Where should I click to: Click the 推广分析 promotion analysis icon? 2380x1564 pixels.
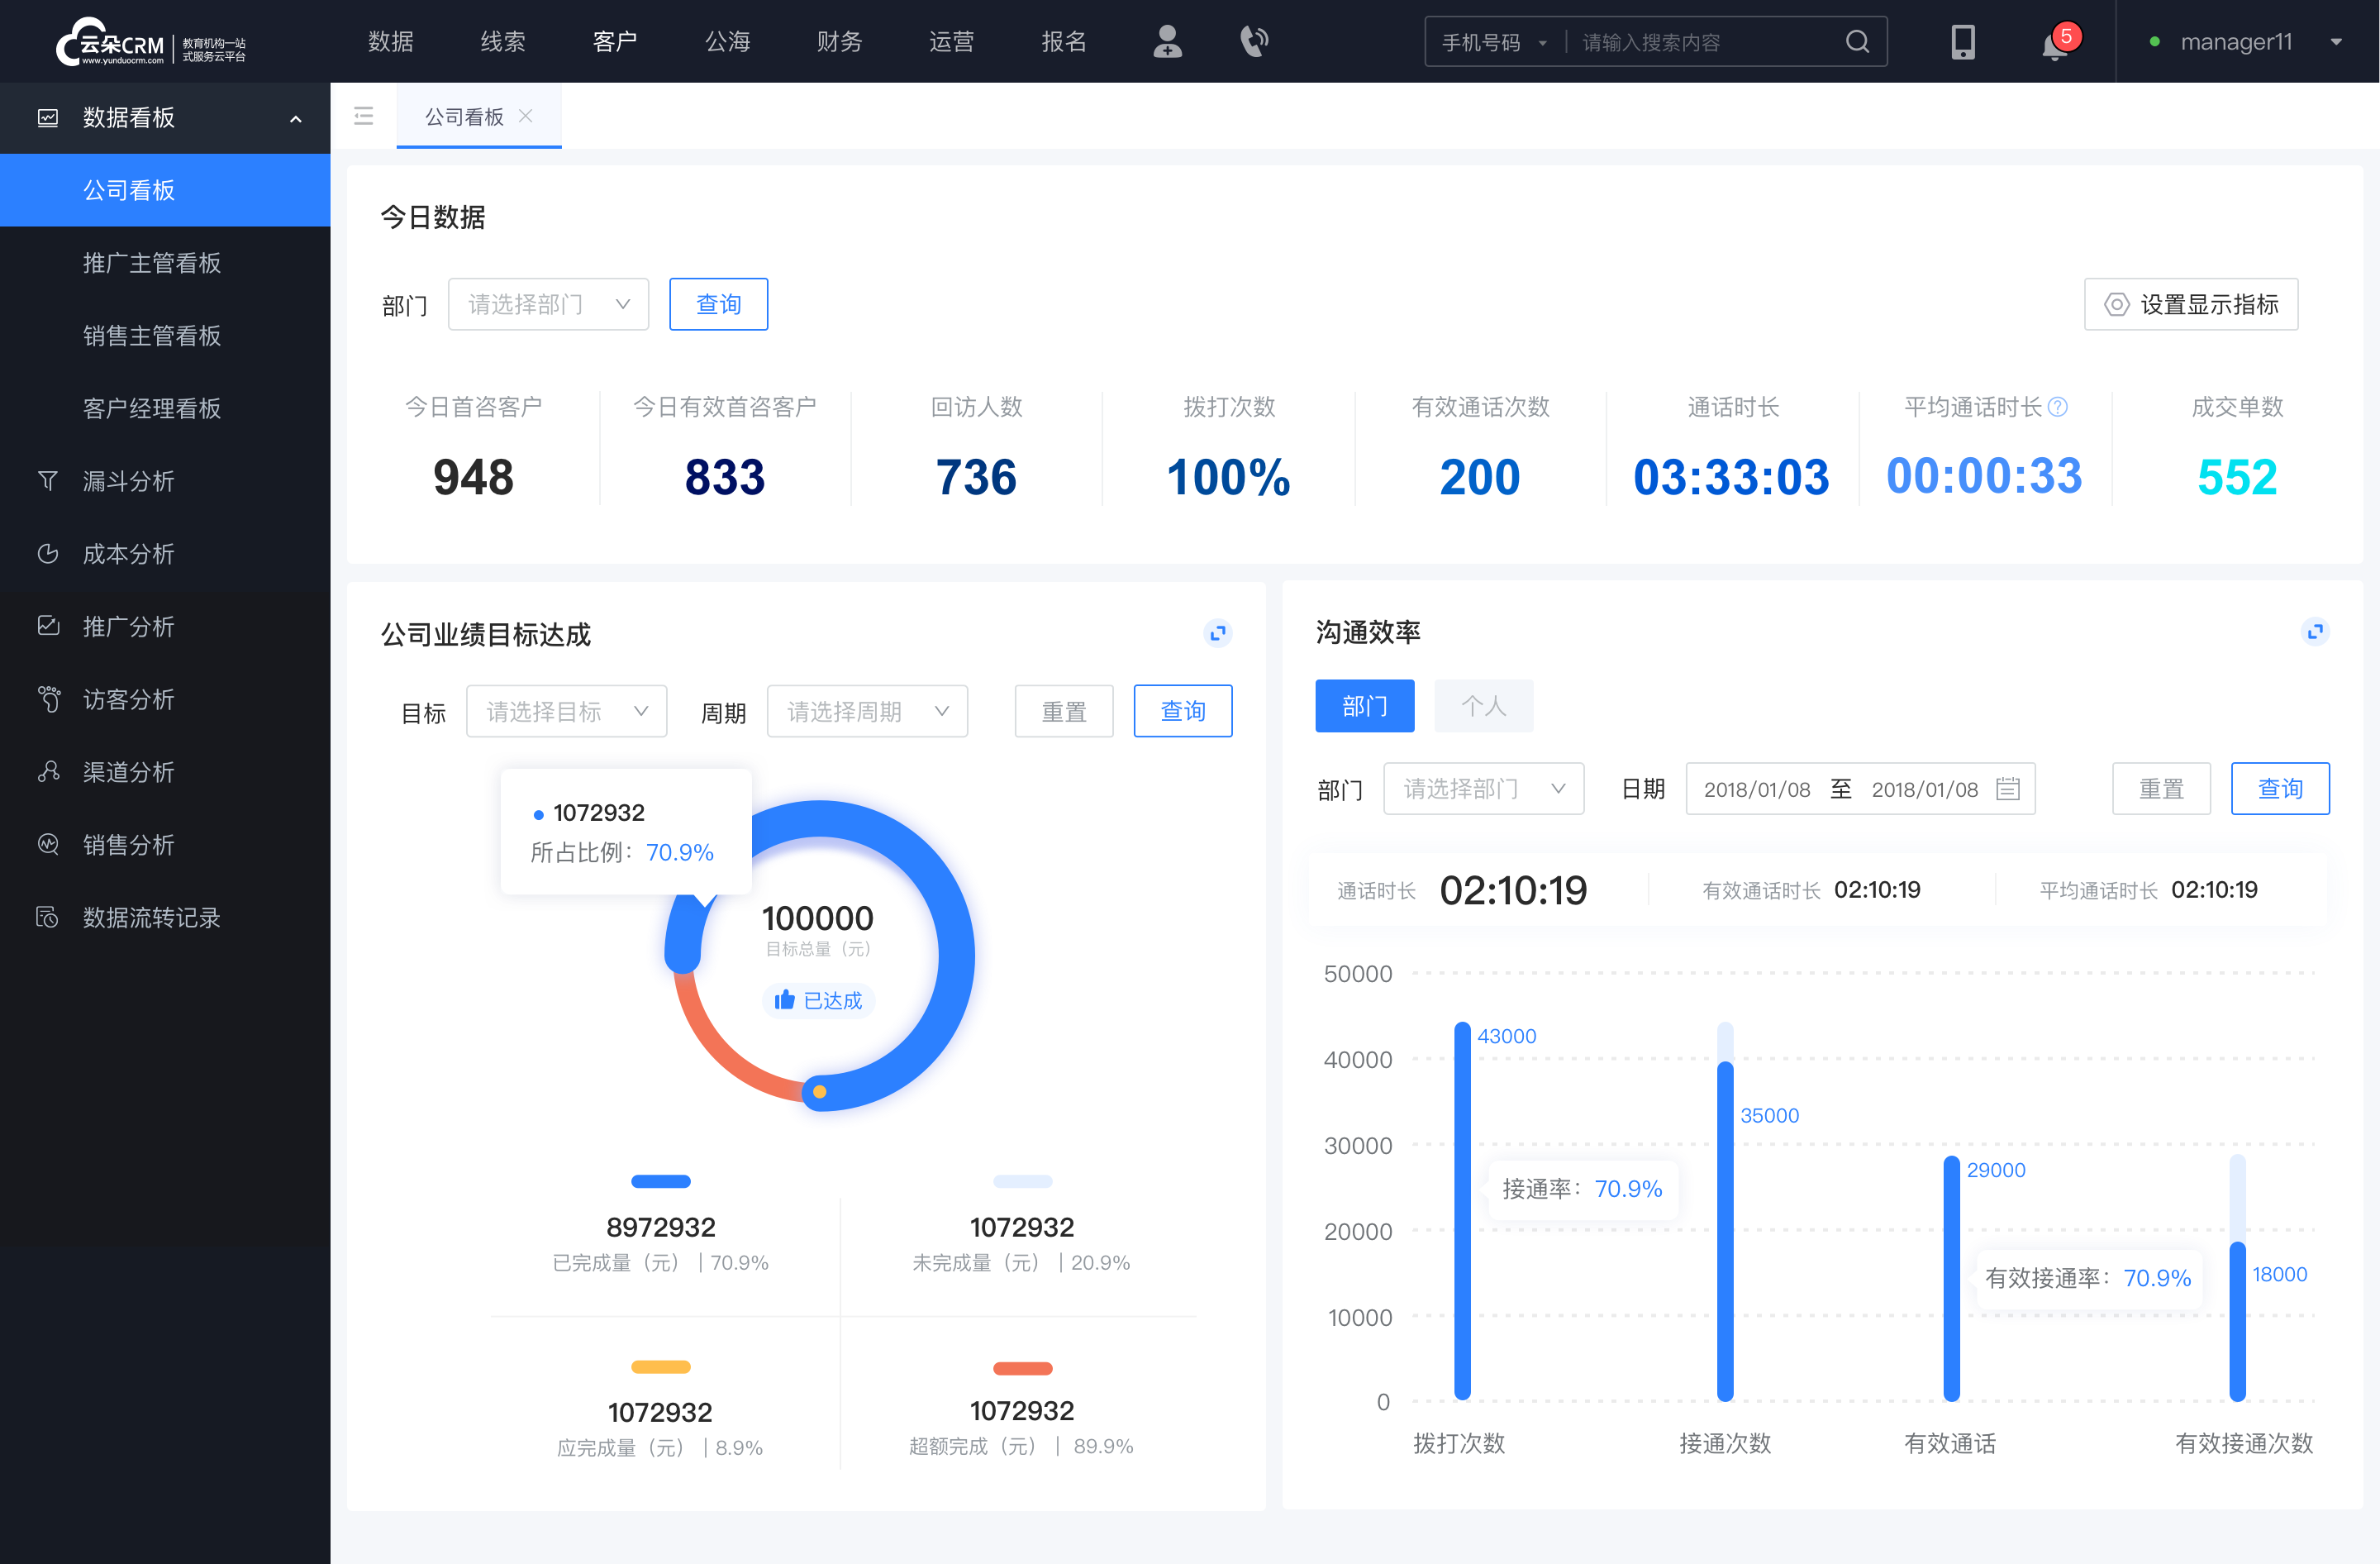pyautogui.click(x=47, y=623)
